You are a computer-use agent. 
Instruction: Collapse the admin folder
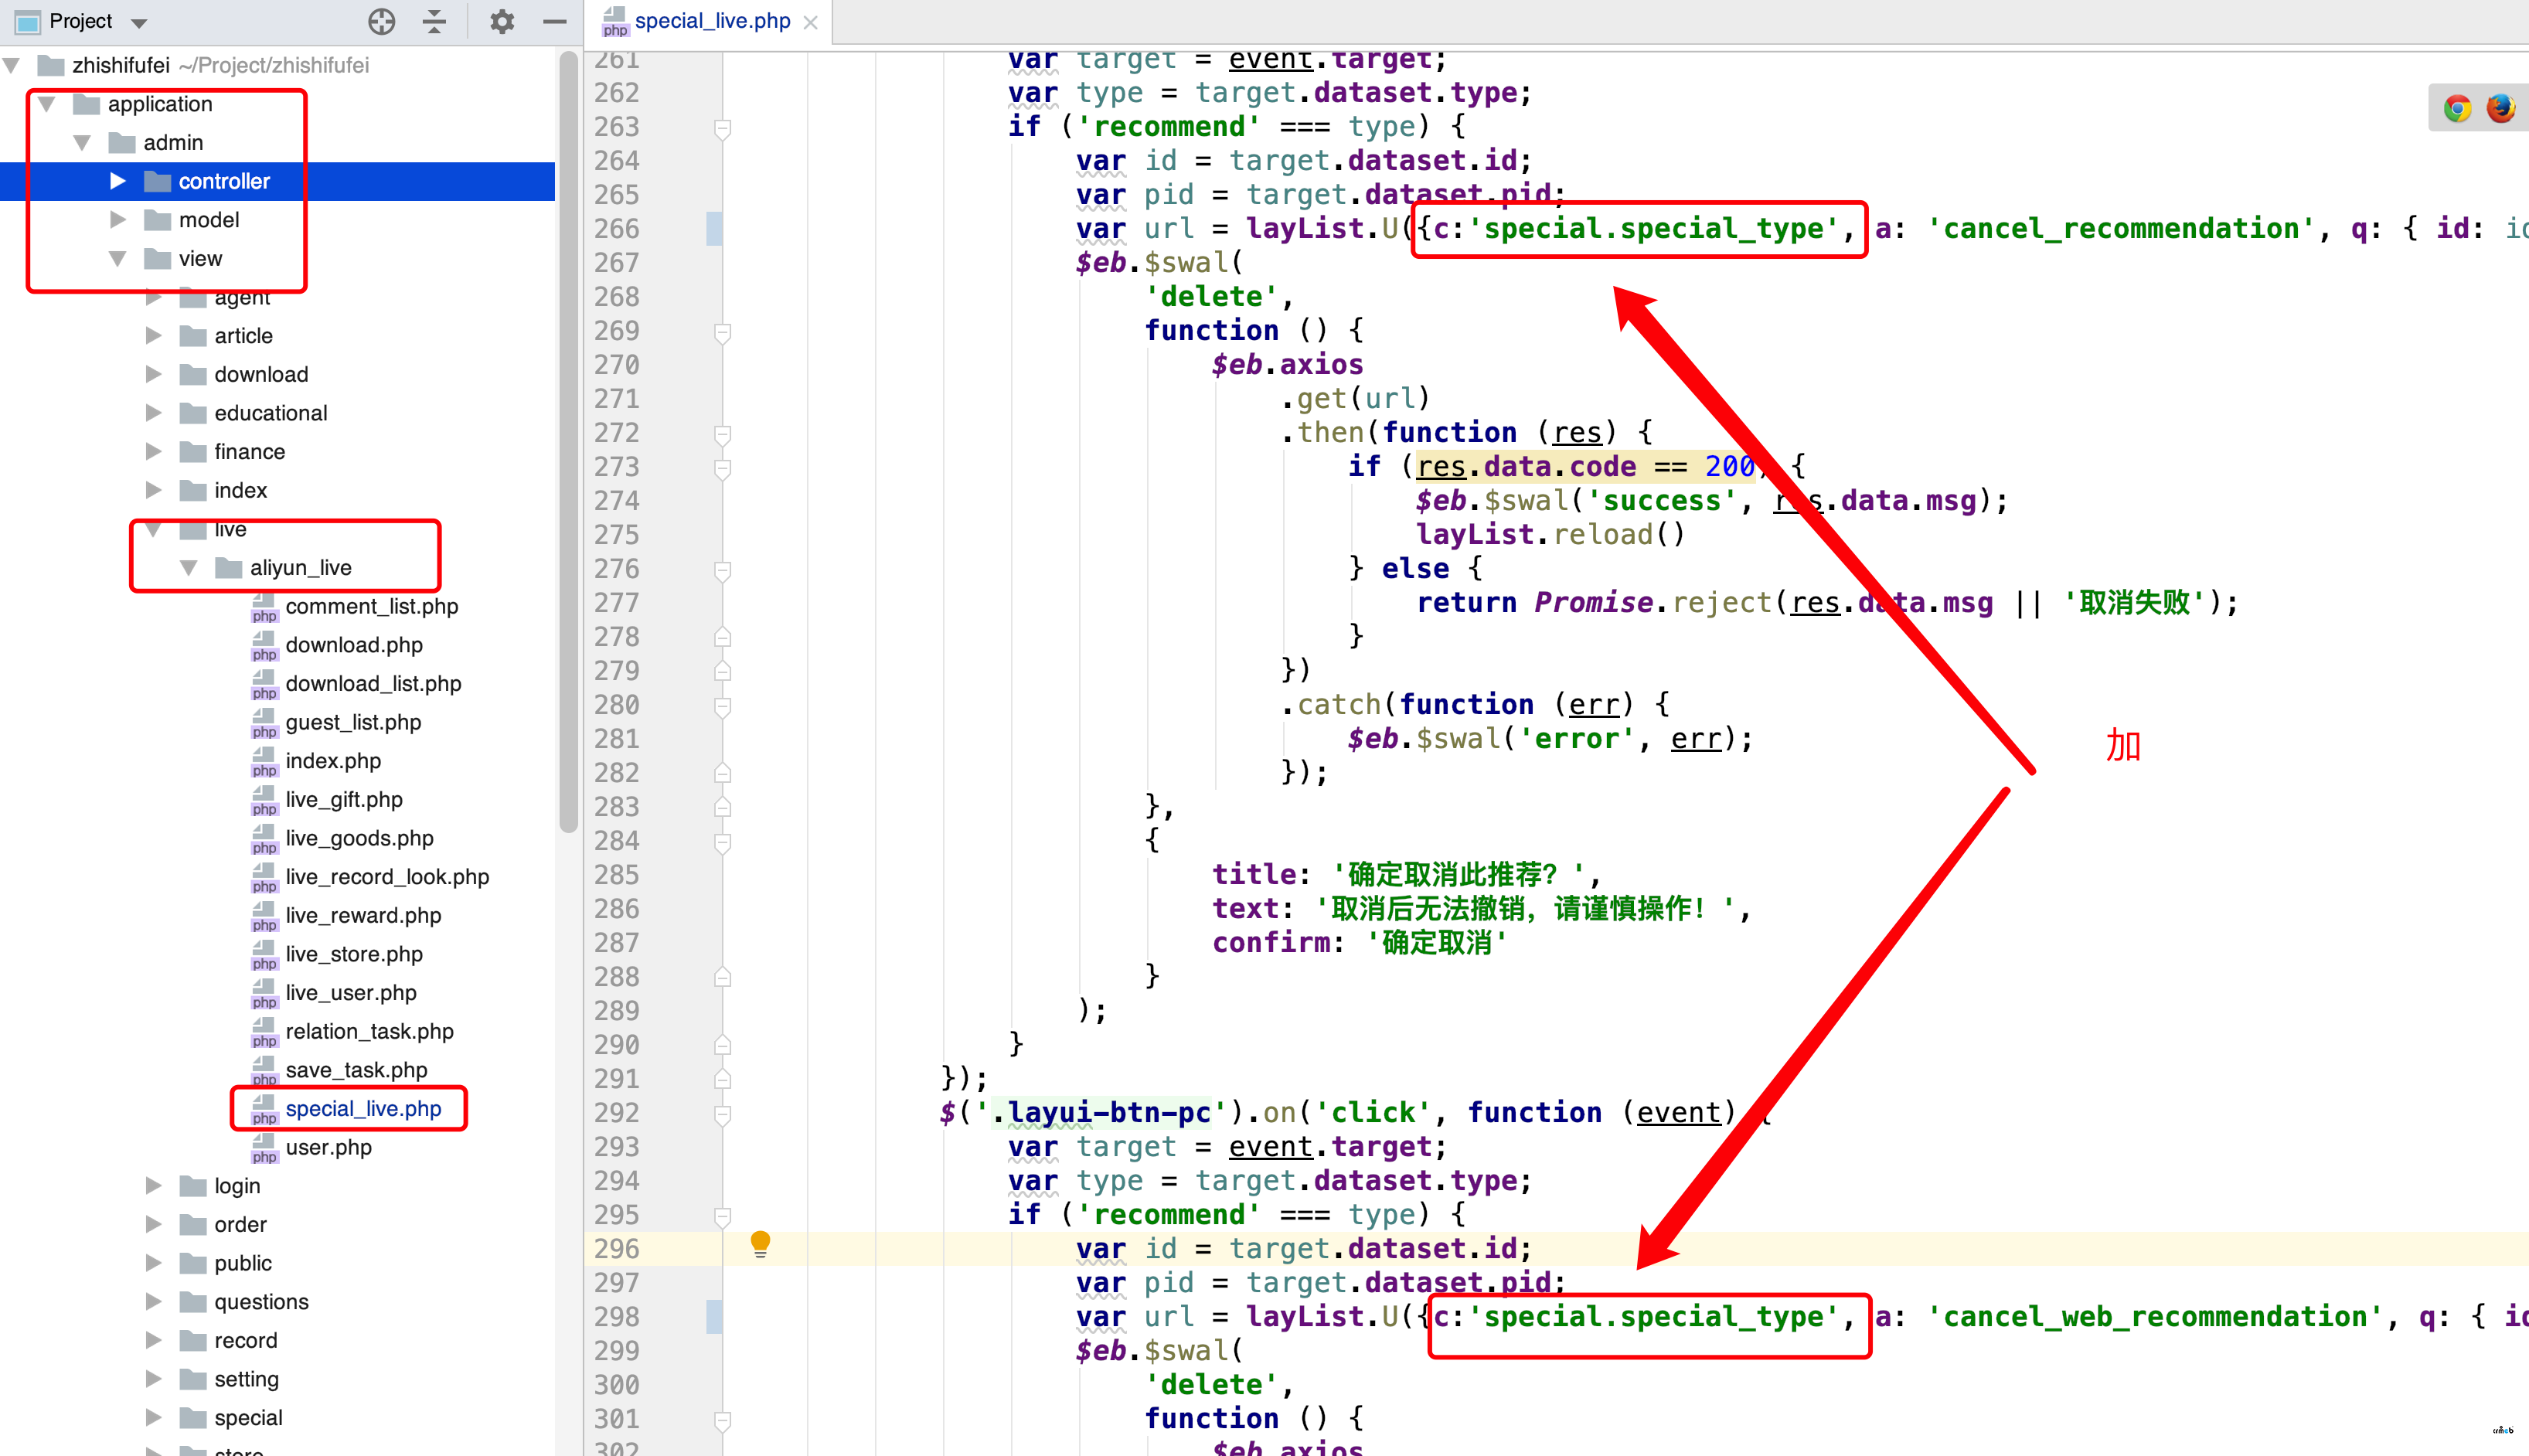83,143
